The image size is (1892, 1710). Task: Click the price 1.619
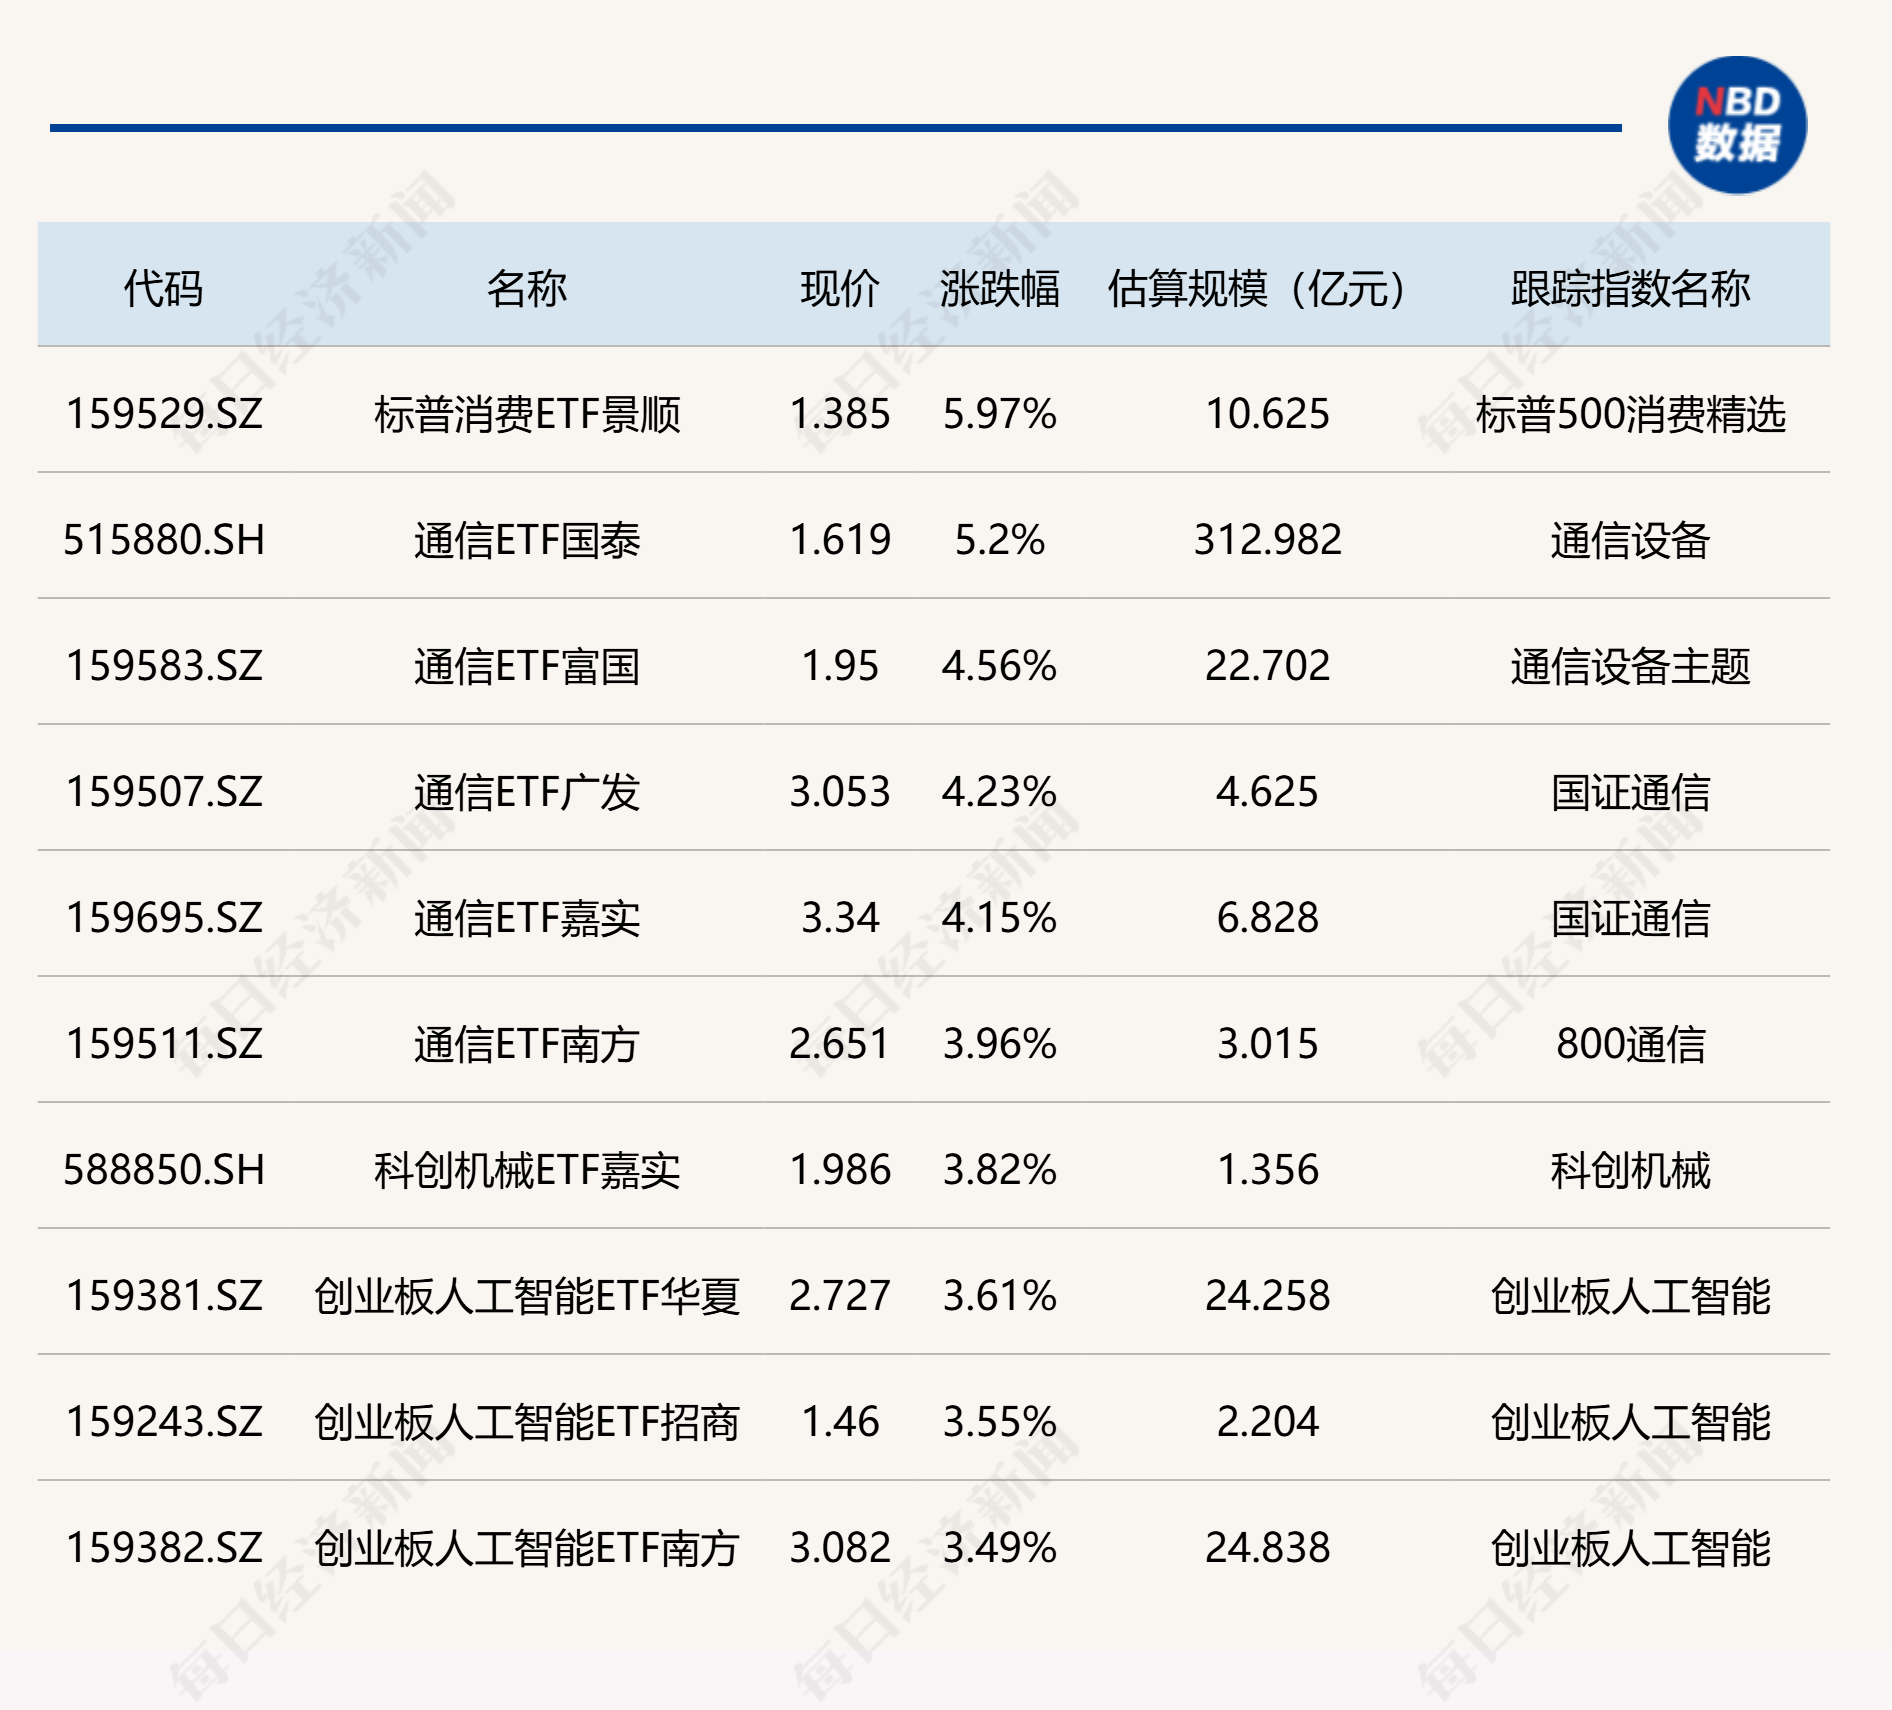(840, 540)
